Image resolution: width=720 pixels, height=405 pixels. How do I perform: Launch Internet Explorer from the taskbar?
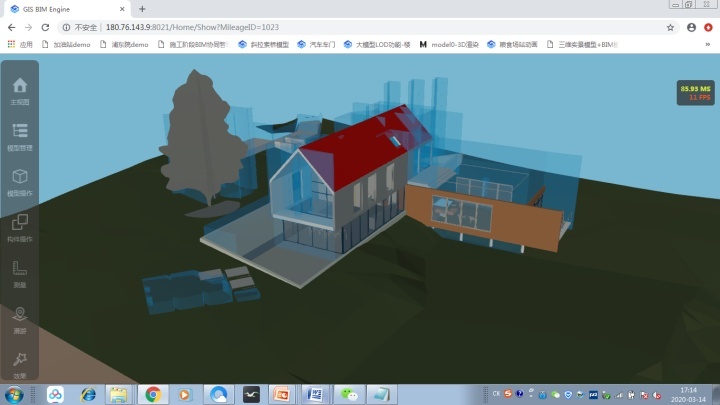click(88, 394)
